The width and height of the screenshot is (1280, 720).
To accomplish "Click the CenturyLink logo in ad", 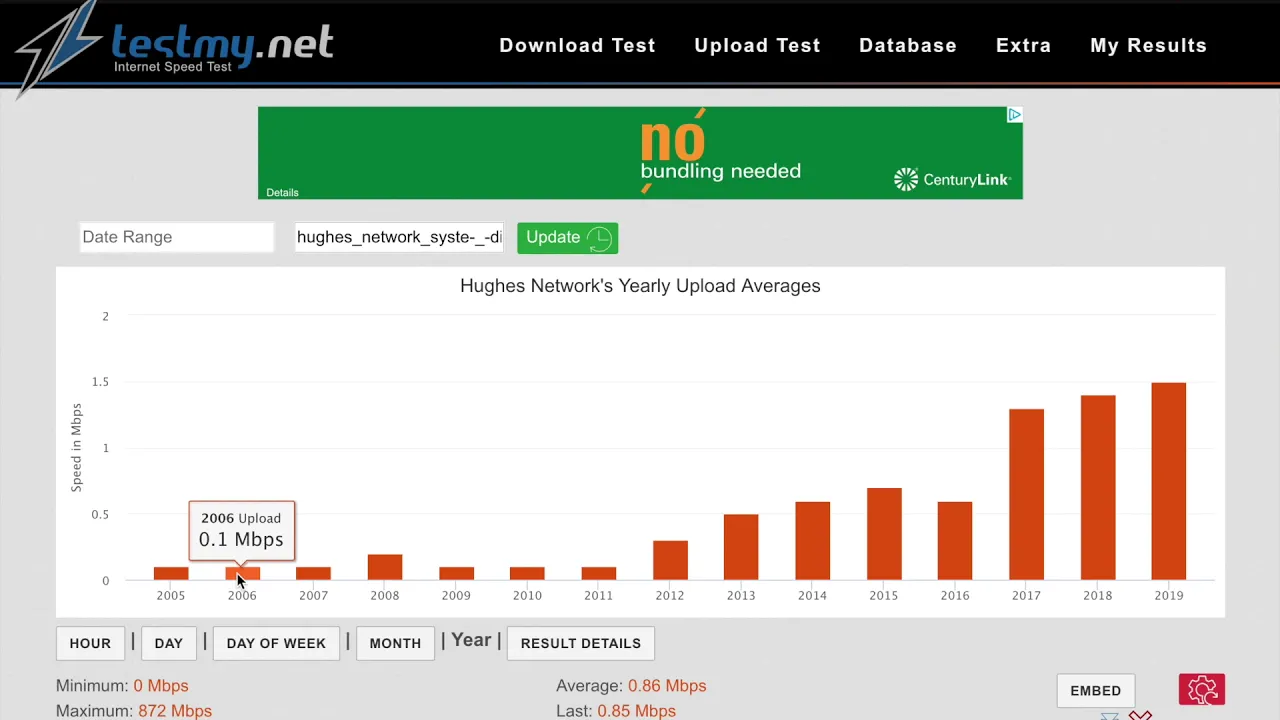I will 952,180.
